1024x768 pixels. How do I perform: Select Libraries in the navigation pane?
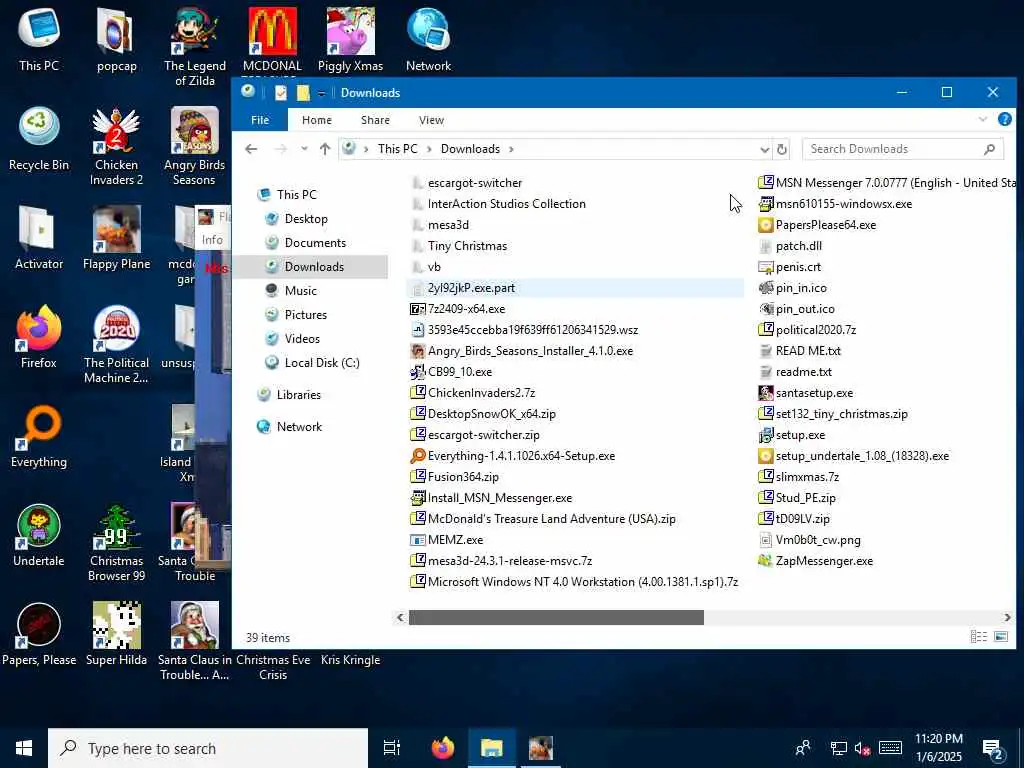(x=298, y=394)
